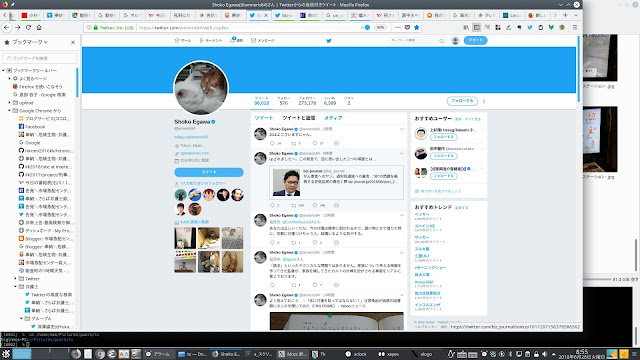The image size is (640, 360).
Task: Select the Tweets tab on profile
Action: tap(264, 118)
